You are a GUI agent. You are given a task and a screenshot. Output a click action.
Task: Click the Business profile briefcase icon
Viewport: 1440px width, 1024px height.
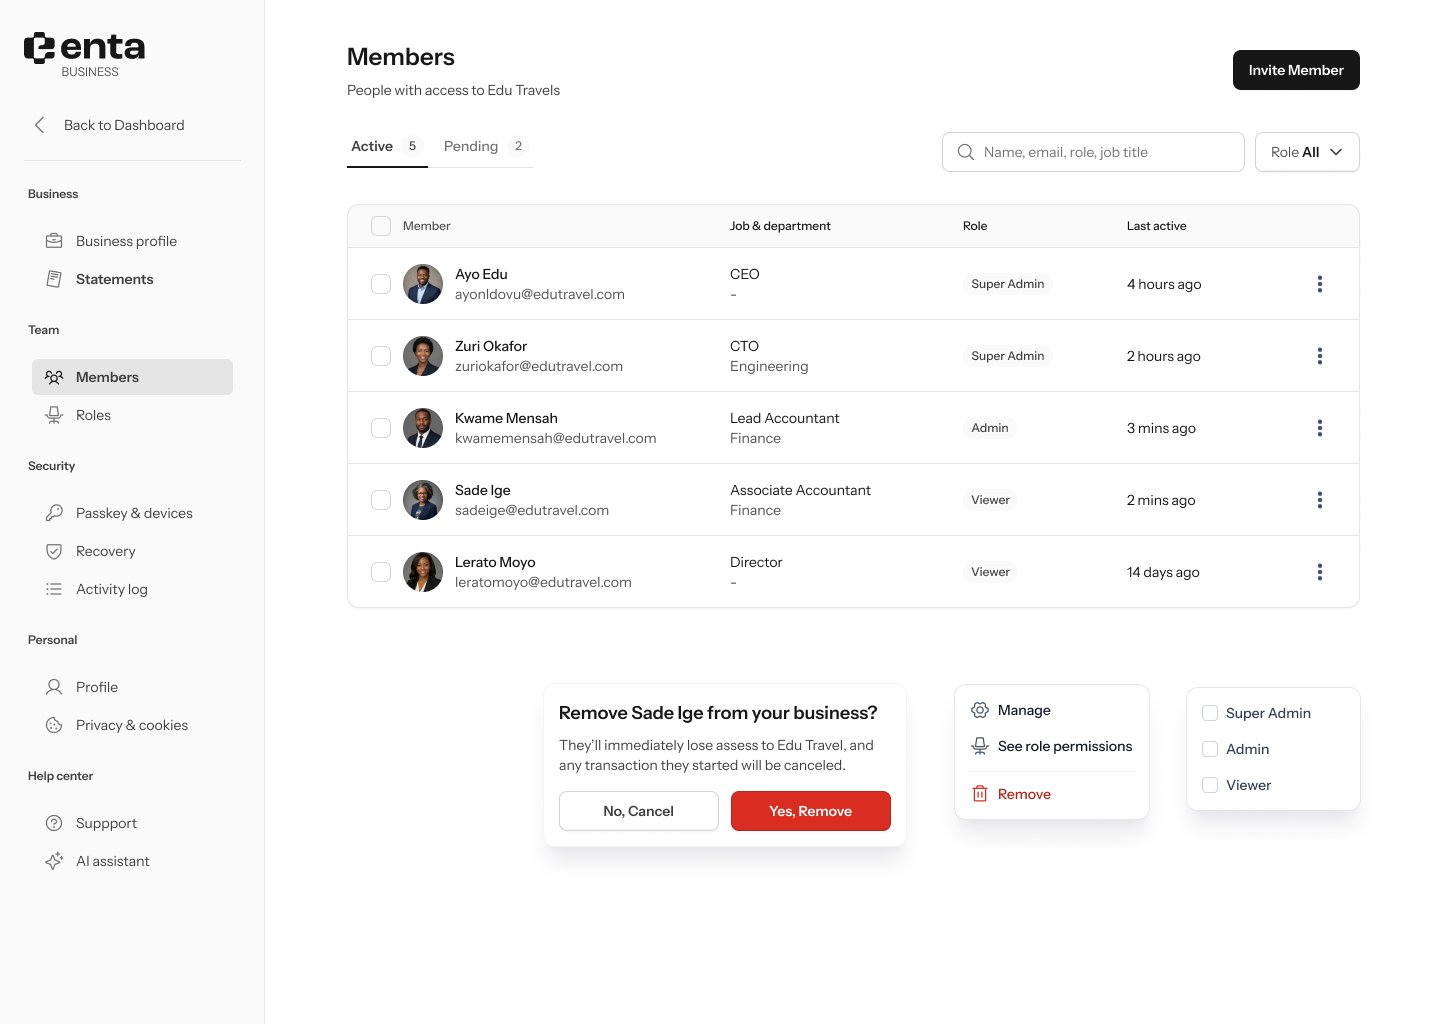[54, 241]
